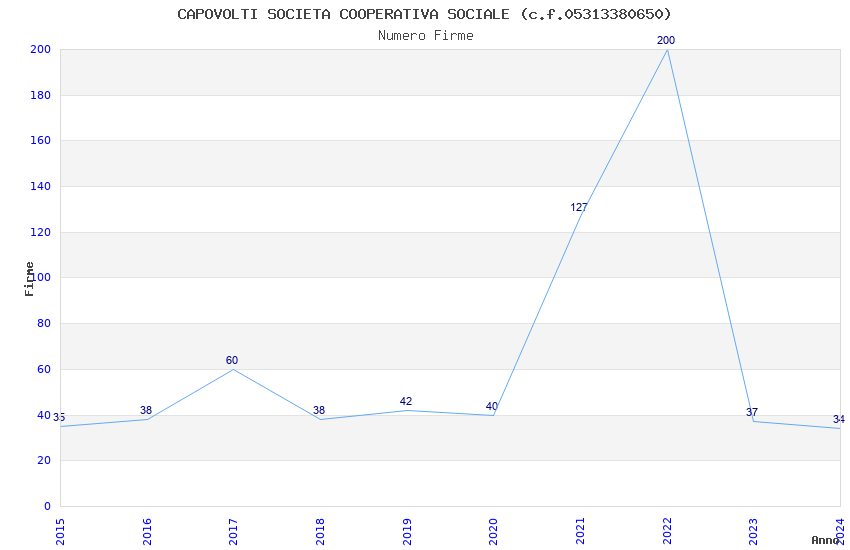Image resolution: width=850 pixels, height=550 pixels.
Task: Click the x-axis year 2023
Action: coord(754,532)
